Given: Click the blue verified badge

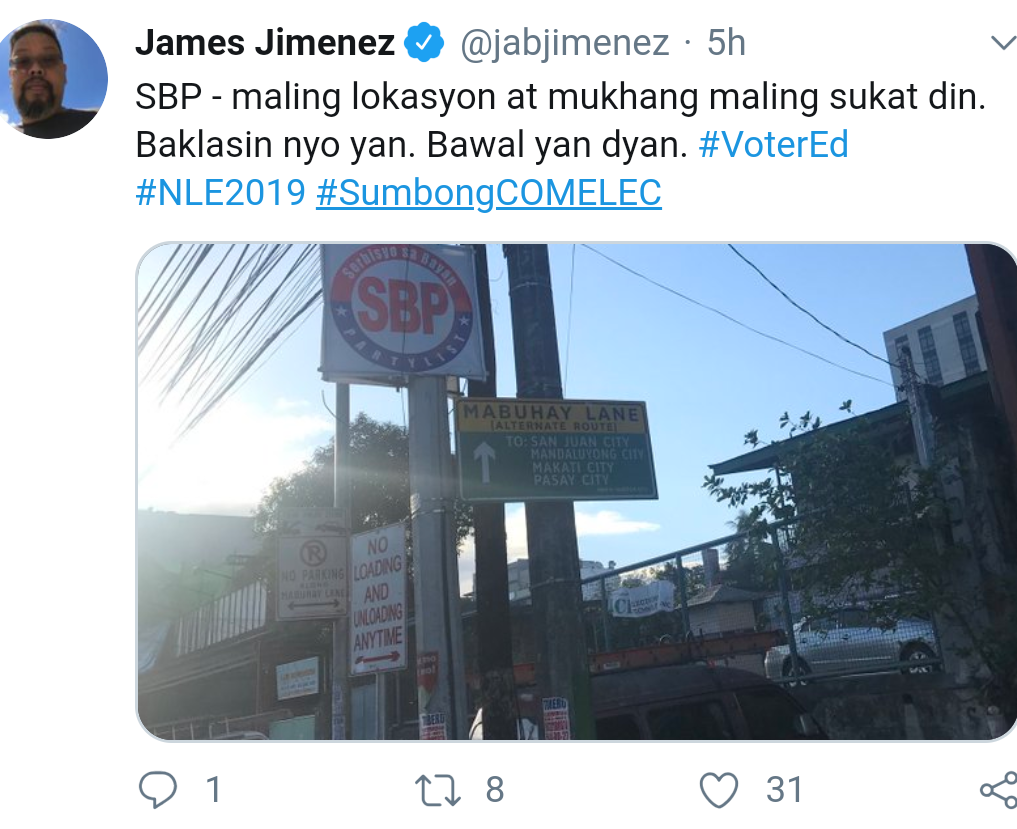Looking at the screenshot, I should point(424,42).
